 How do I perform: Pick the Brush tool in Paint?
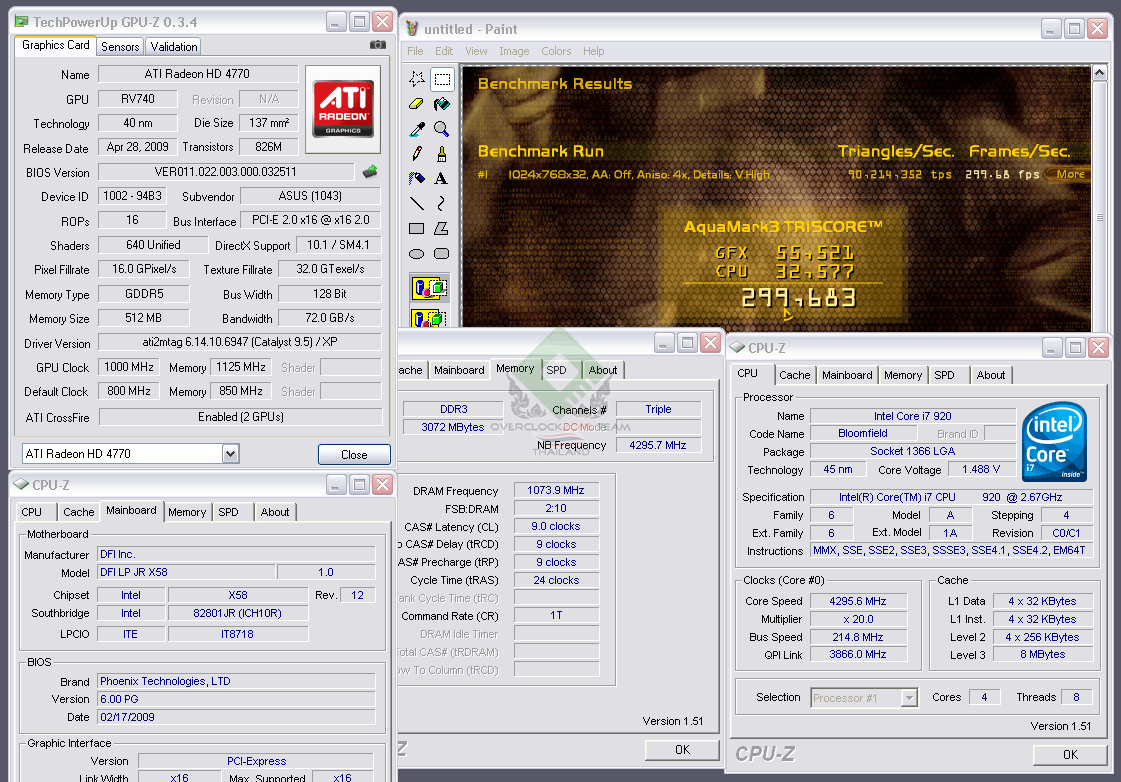442,154
